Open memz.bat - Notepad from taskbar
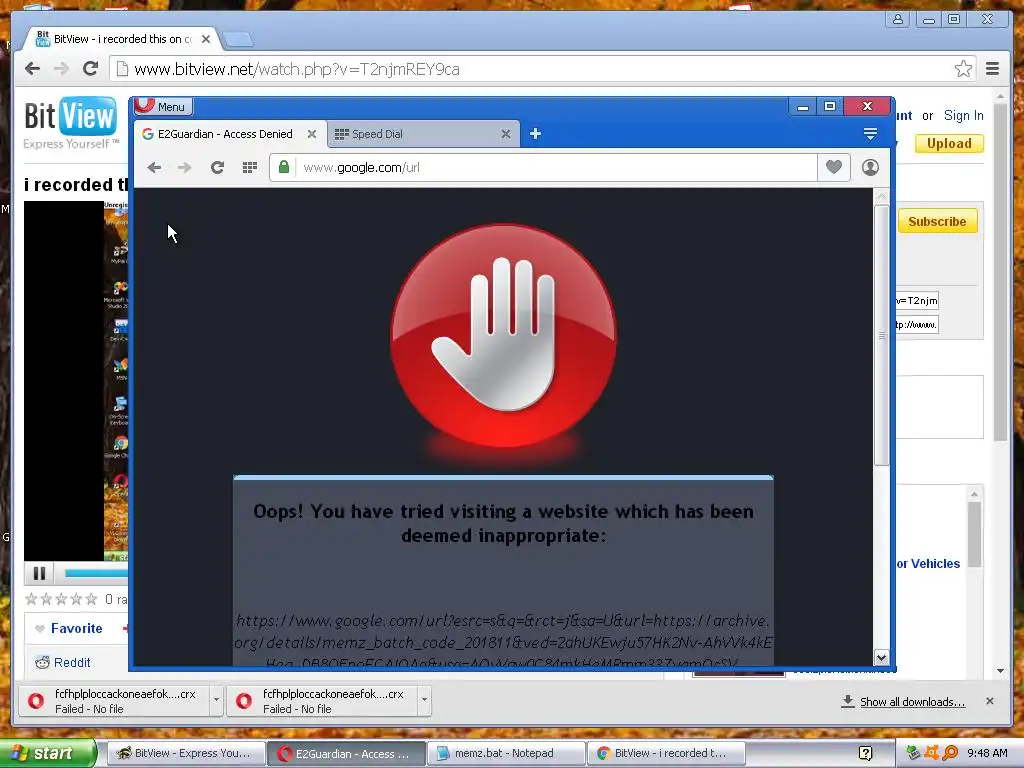 coord(506,753)
